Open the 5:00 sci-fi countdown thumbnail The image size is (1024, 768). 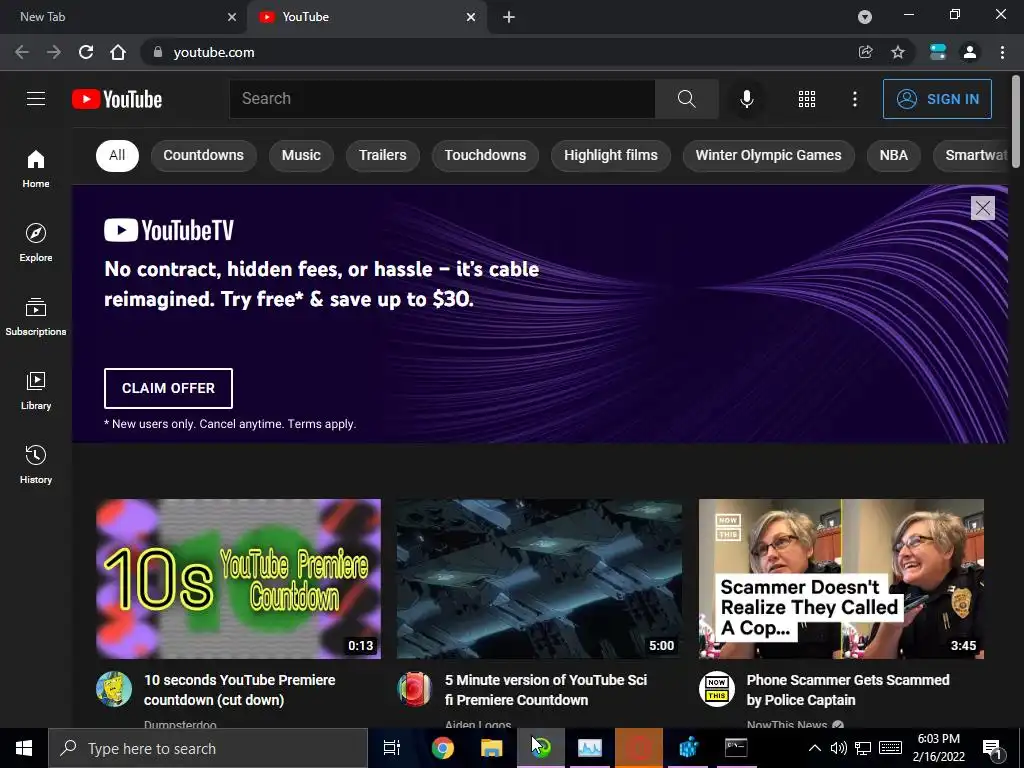(x=539, y=579)
